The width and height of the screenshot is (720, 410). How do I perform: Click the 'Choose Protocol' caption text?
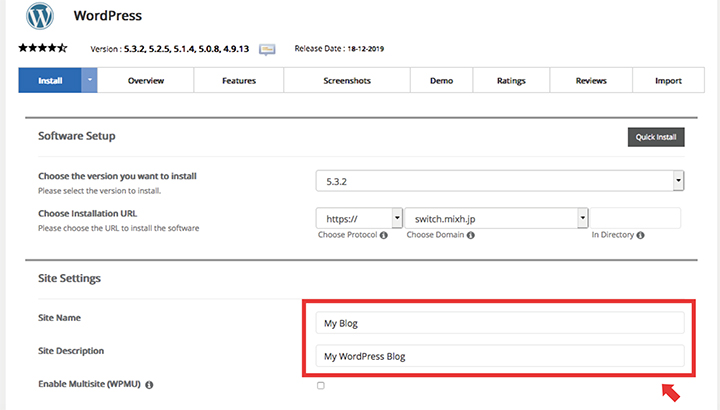348,235
